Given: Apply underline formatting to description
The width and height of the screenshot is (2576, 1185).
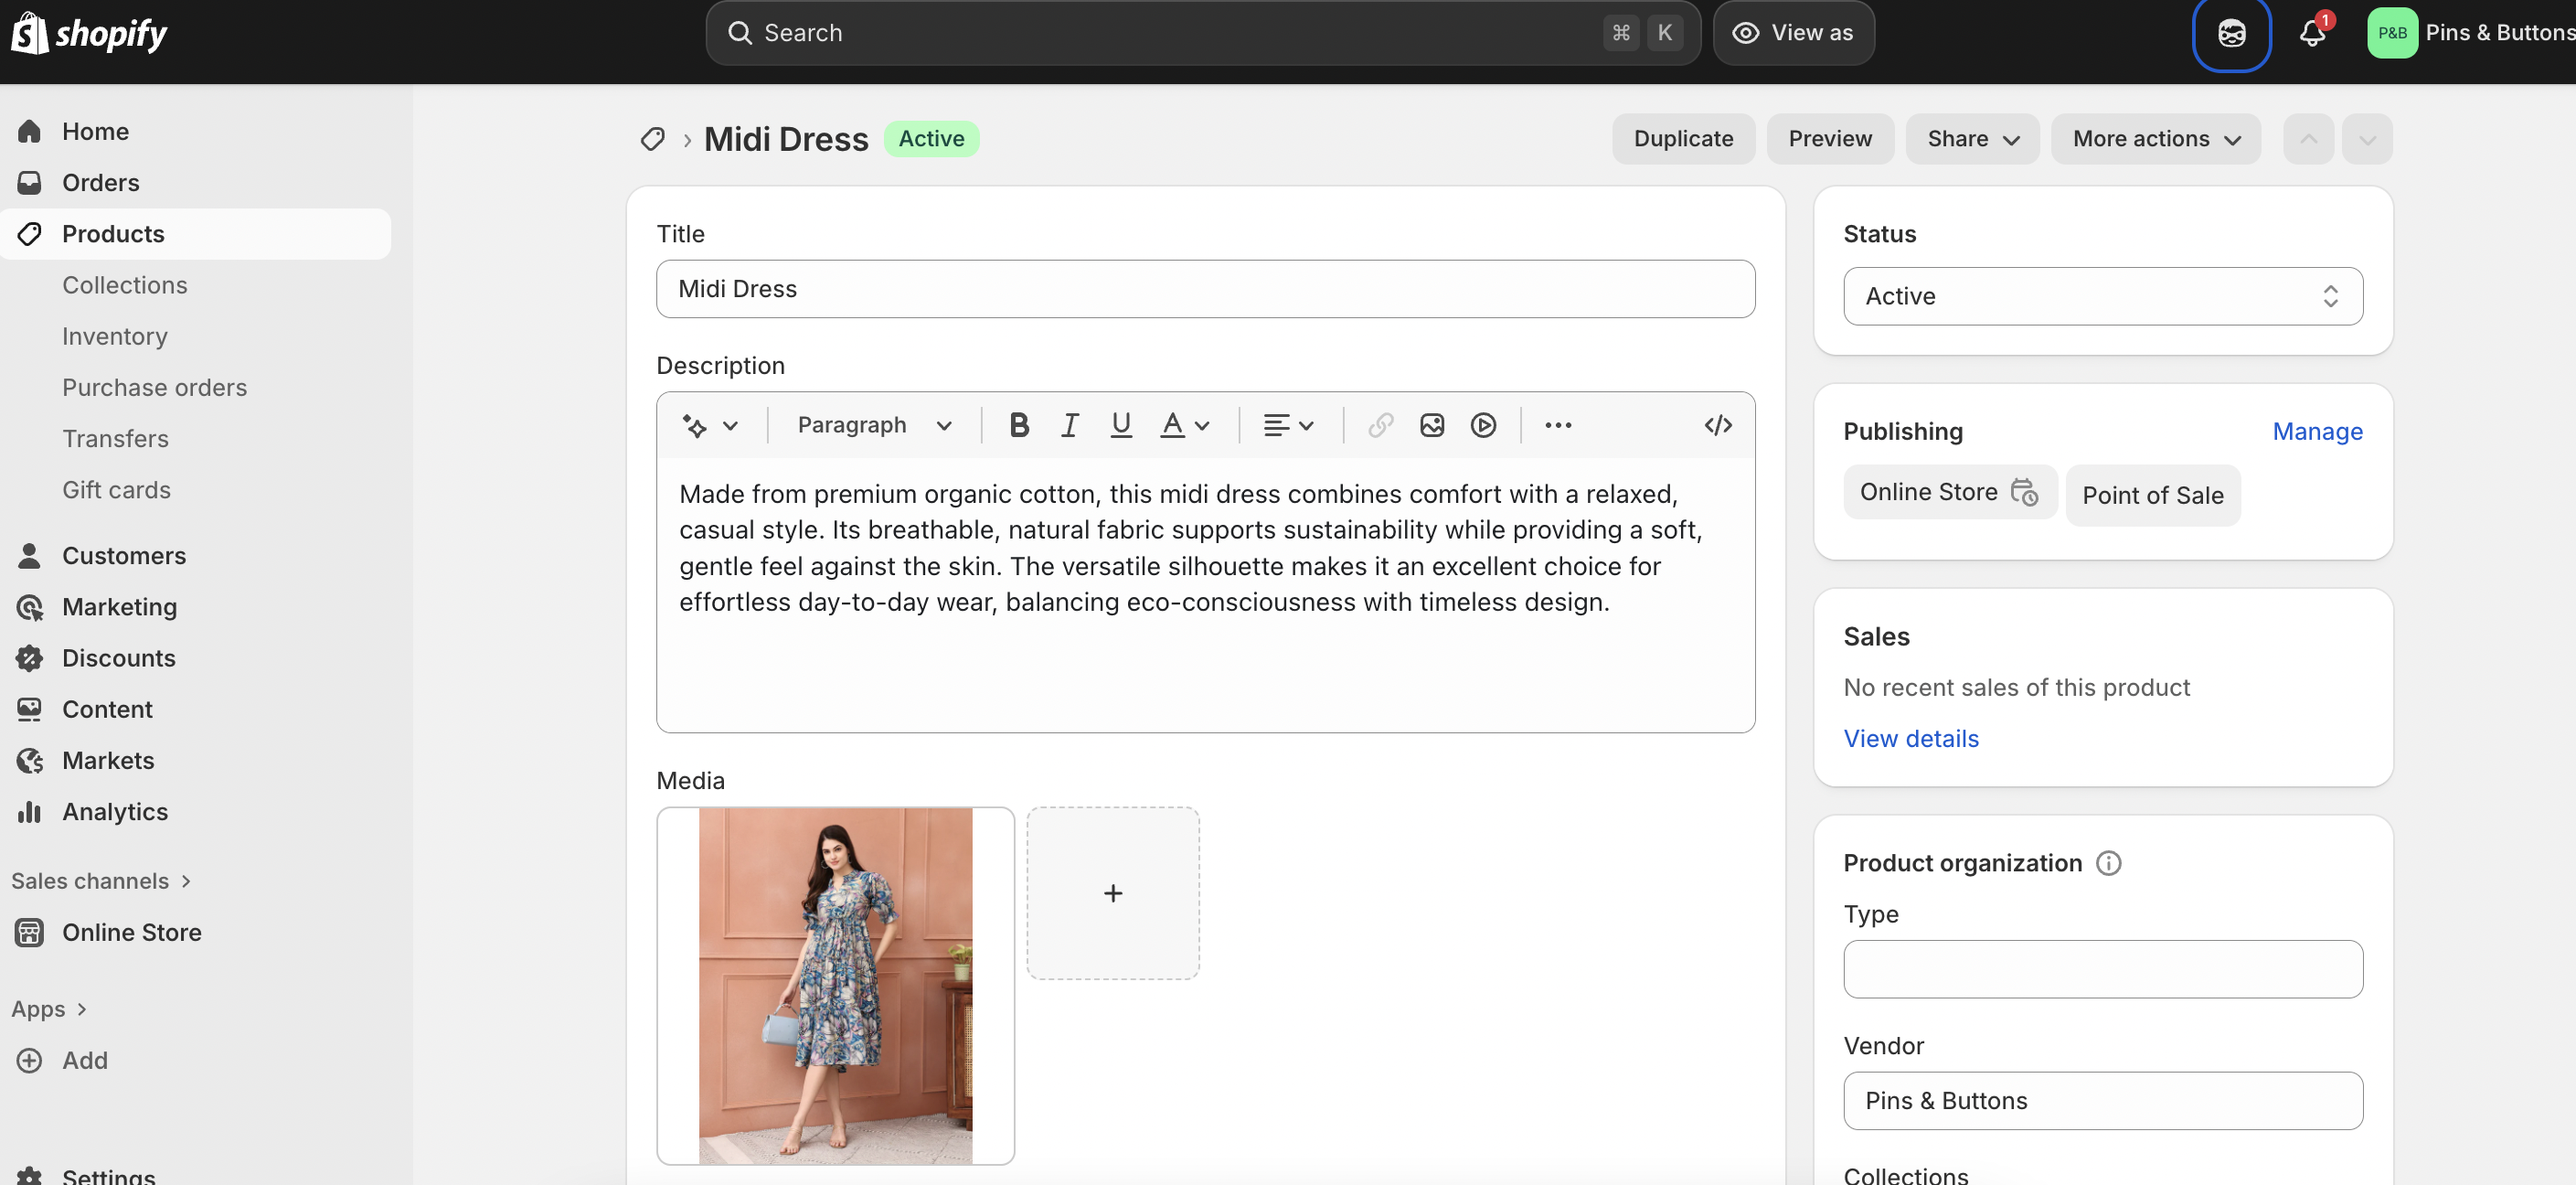Looking at the screenshot, I should pyautogui.click(x=1120, y=425).
